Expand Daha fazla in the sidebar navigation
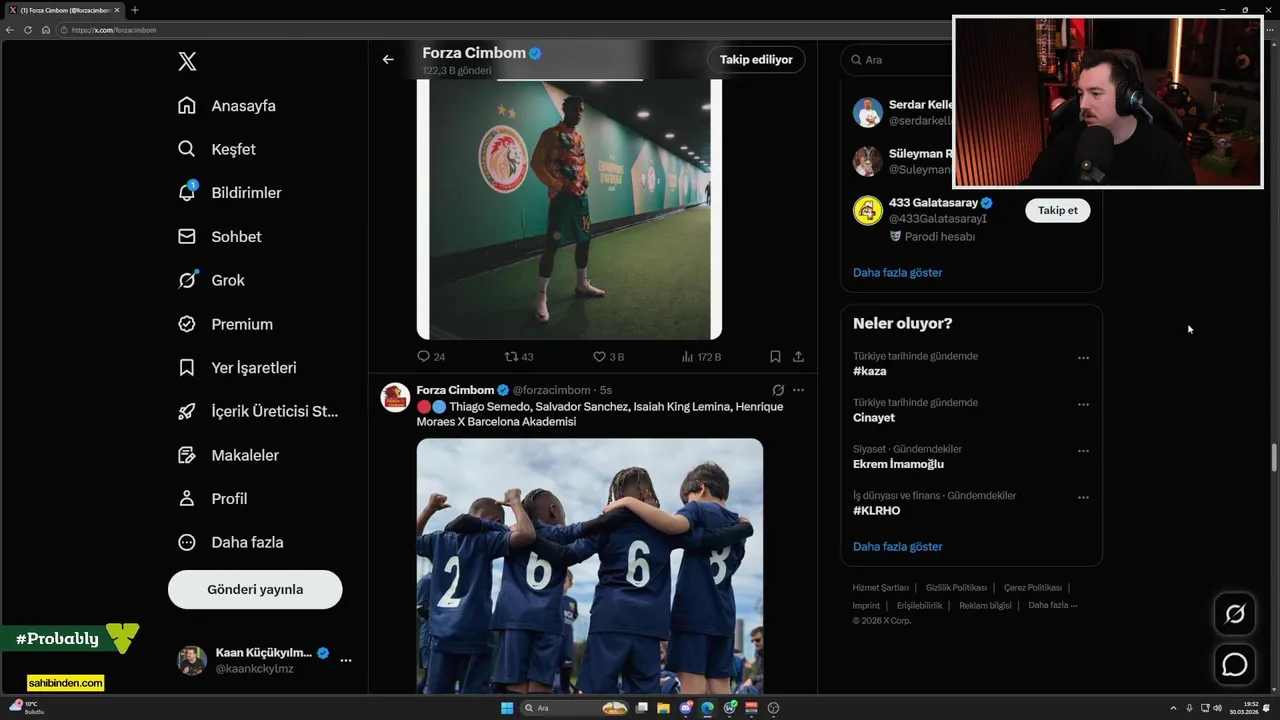 pyautogui.click(x=231, y=542)
